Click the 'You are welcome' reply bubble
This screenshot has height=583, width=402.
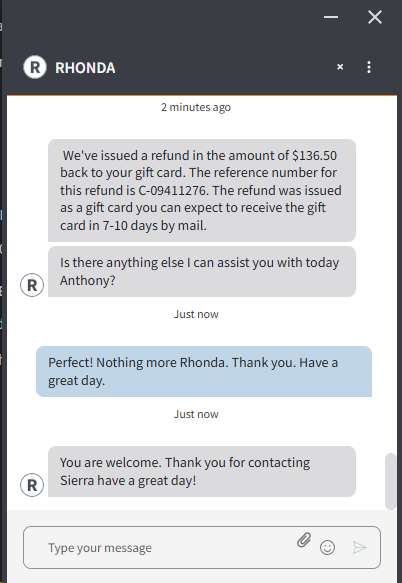tap(202, 471)
